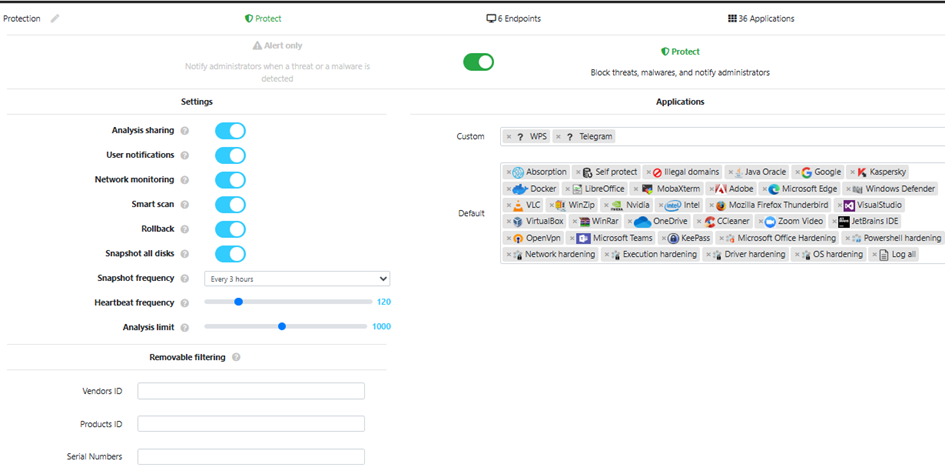This screenshot has width=945, height=471.
Task: Click the Microsoft Office Hardening tag
Action: tap(778, 239)
